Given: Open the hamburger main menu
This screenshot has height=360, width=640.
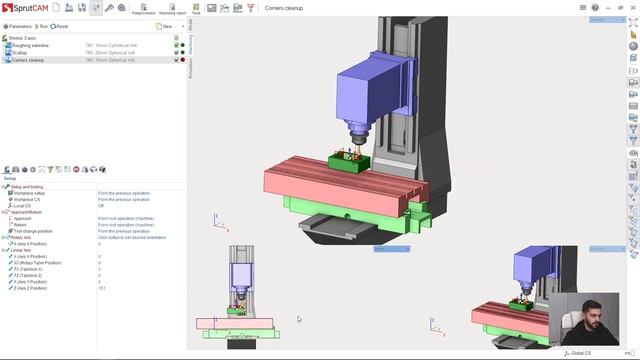Looking at the screenshot, I should coord(583,7).
